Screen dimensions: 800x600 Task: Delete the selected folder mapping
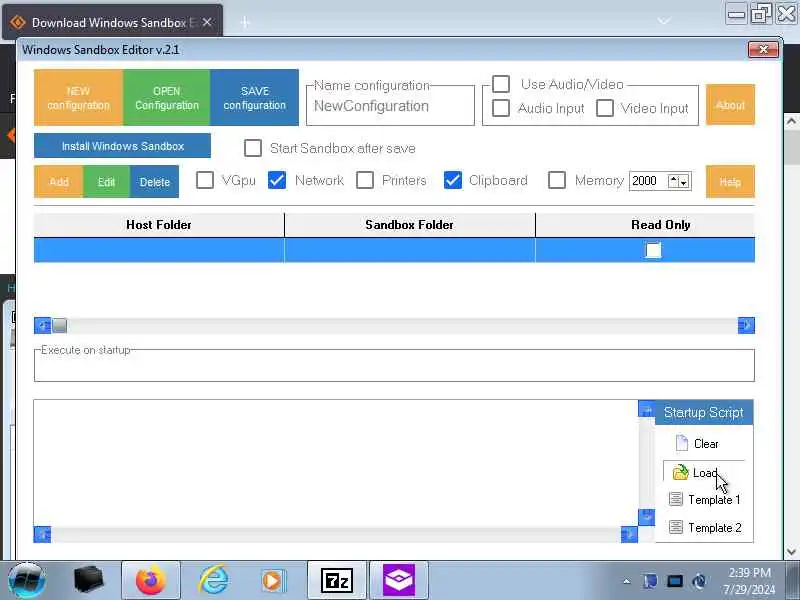(155, 182)
